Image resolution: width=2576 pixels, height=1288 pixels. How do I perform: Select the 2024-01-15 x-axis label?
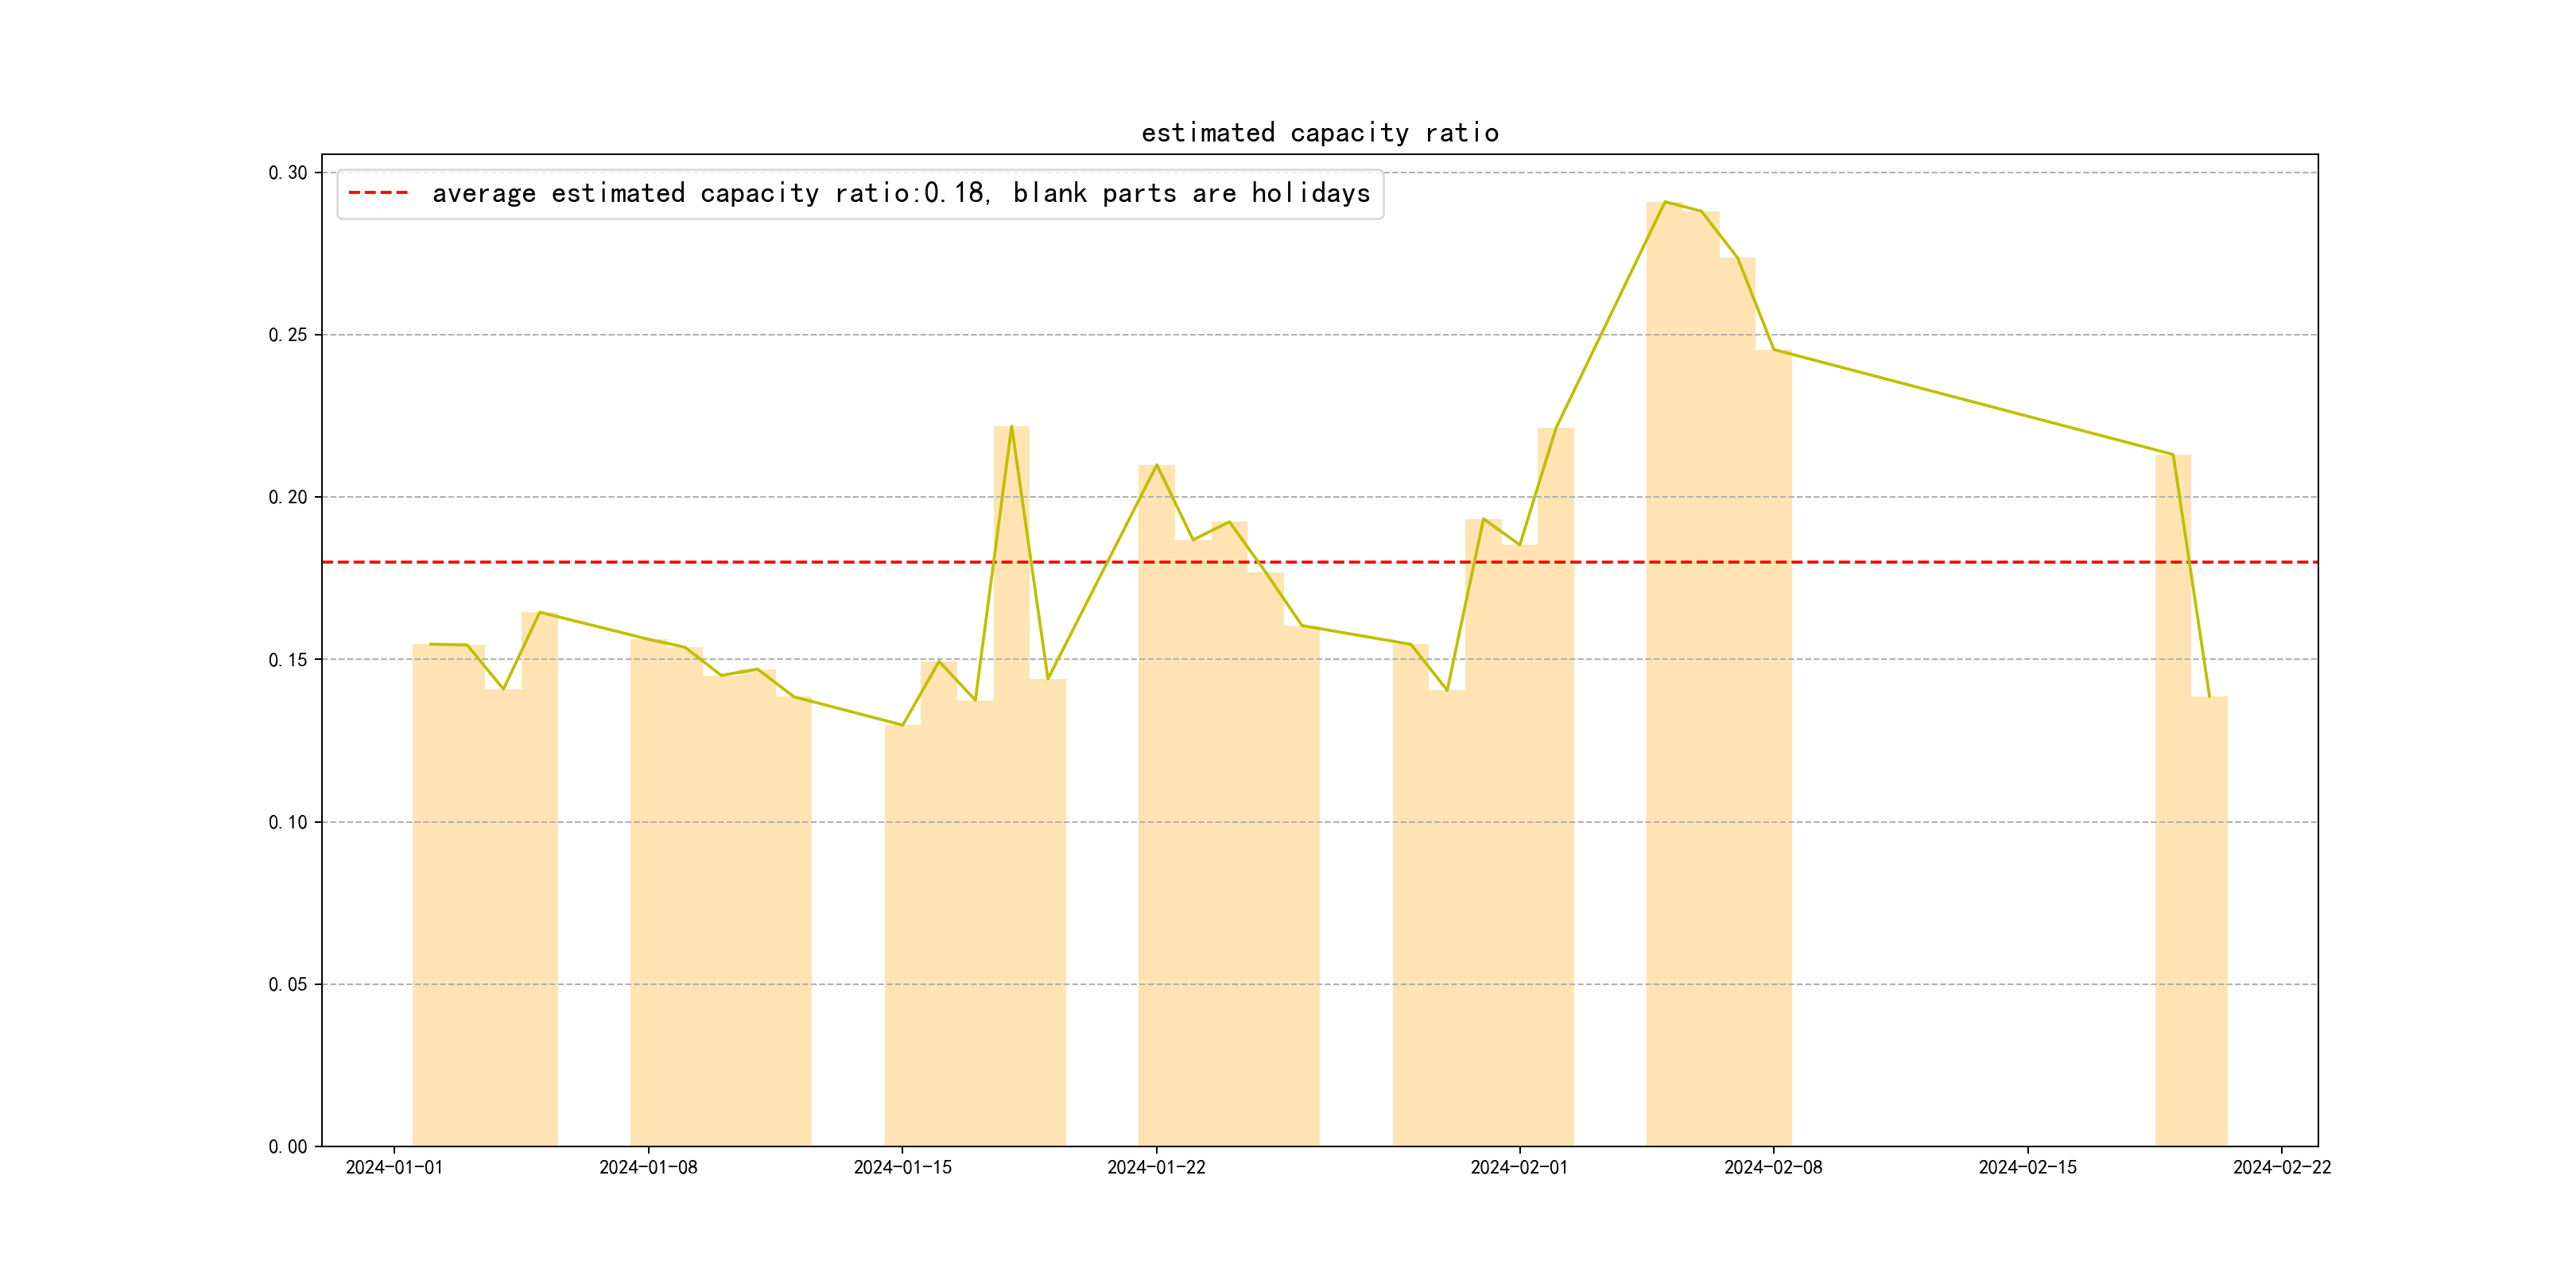coord(902,1168)
